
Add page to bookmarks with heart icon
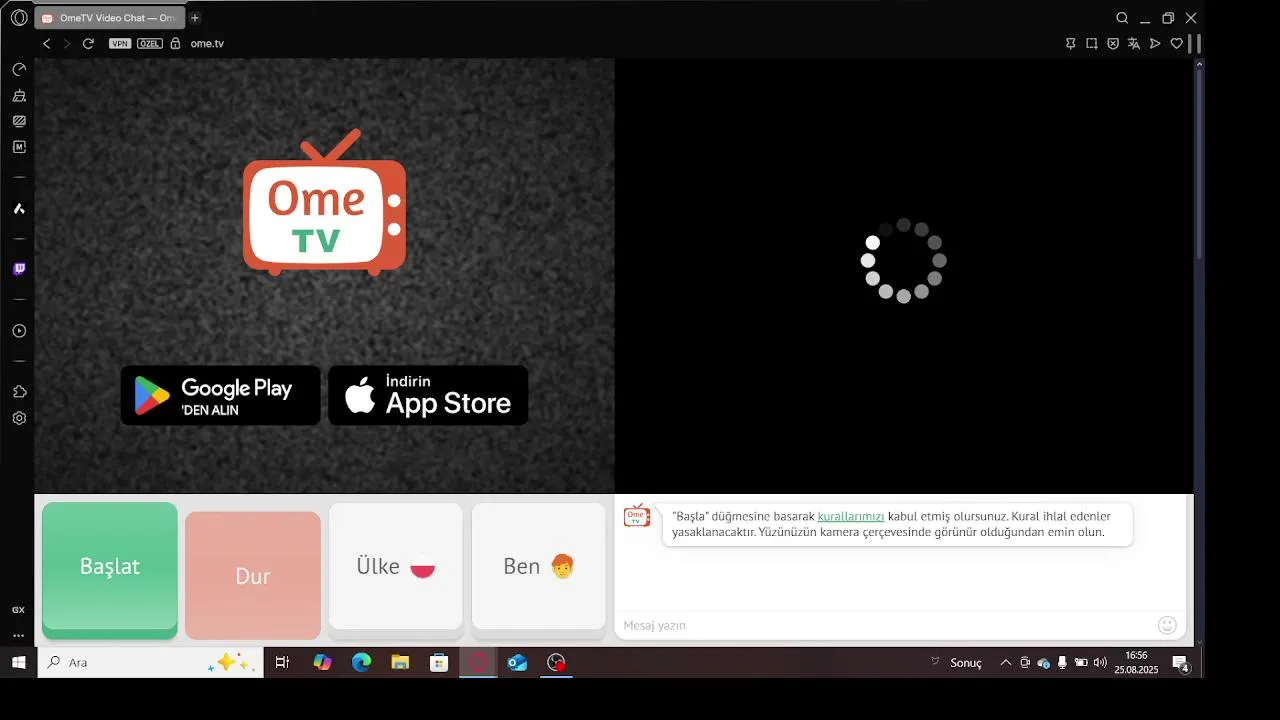(x=1176, y=44)
